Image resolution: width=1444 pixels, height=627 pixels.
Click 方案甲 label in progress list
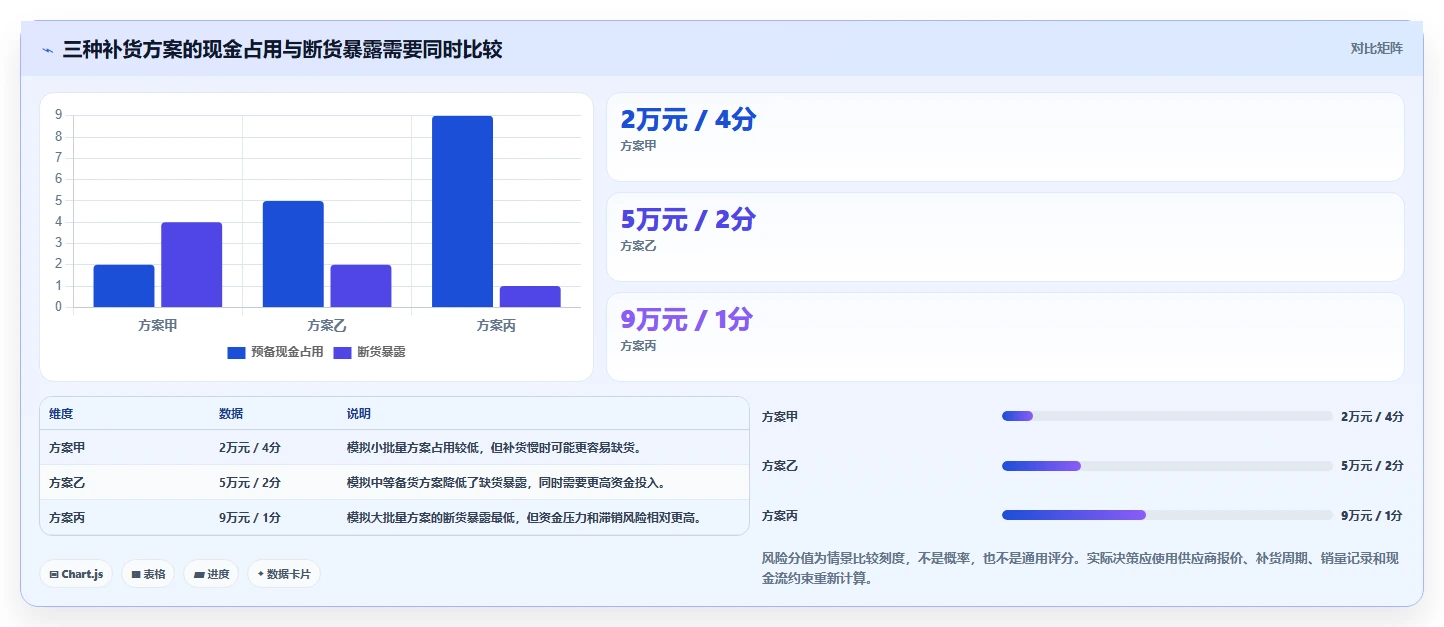(x=780, y=417)
